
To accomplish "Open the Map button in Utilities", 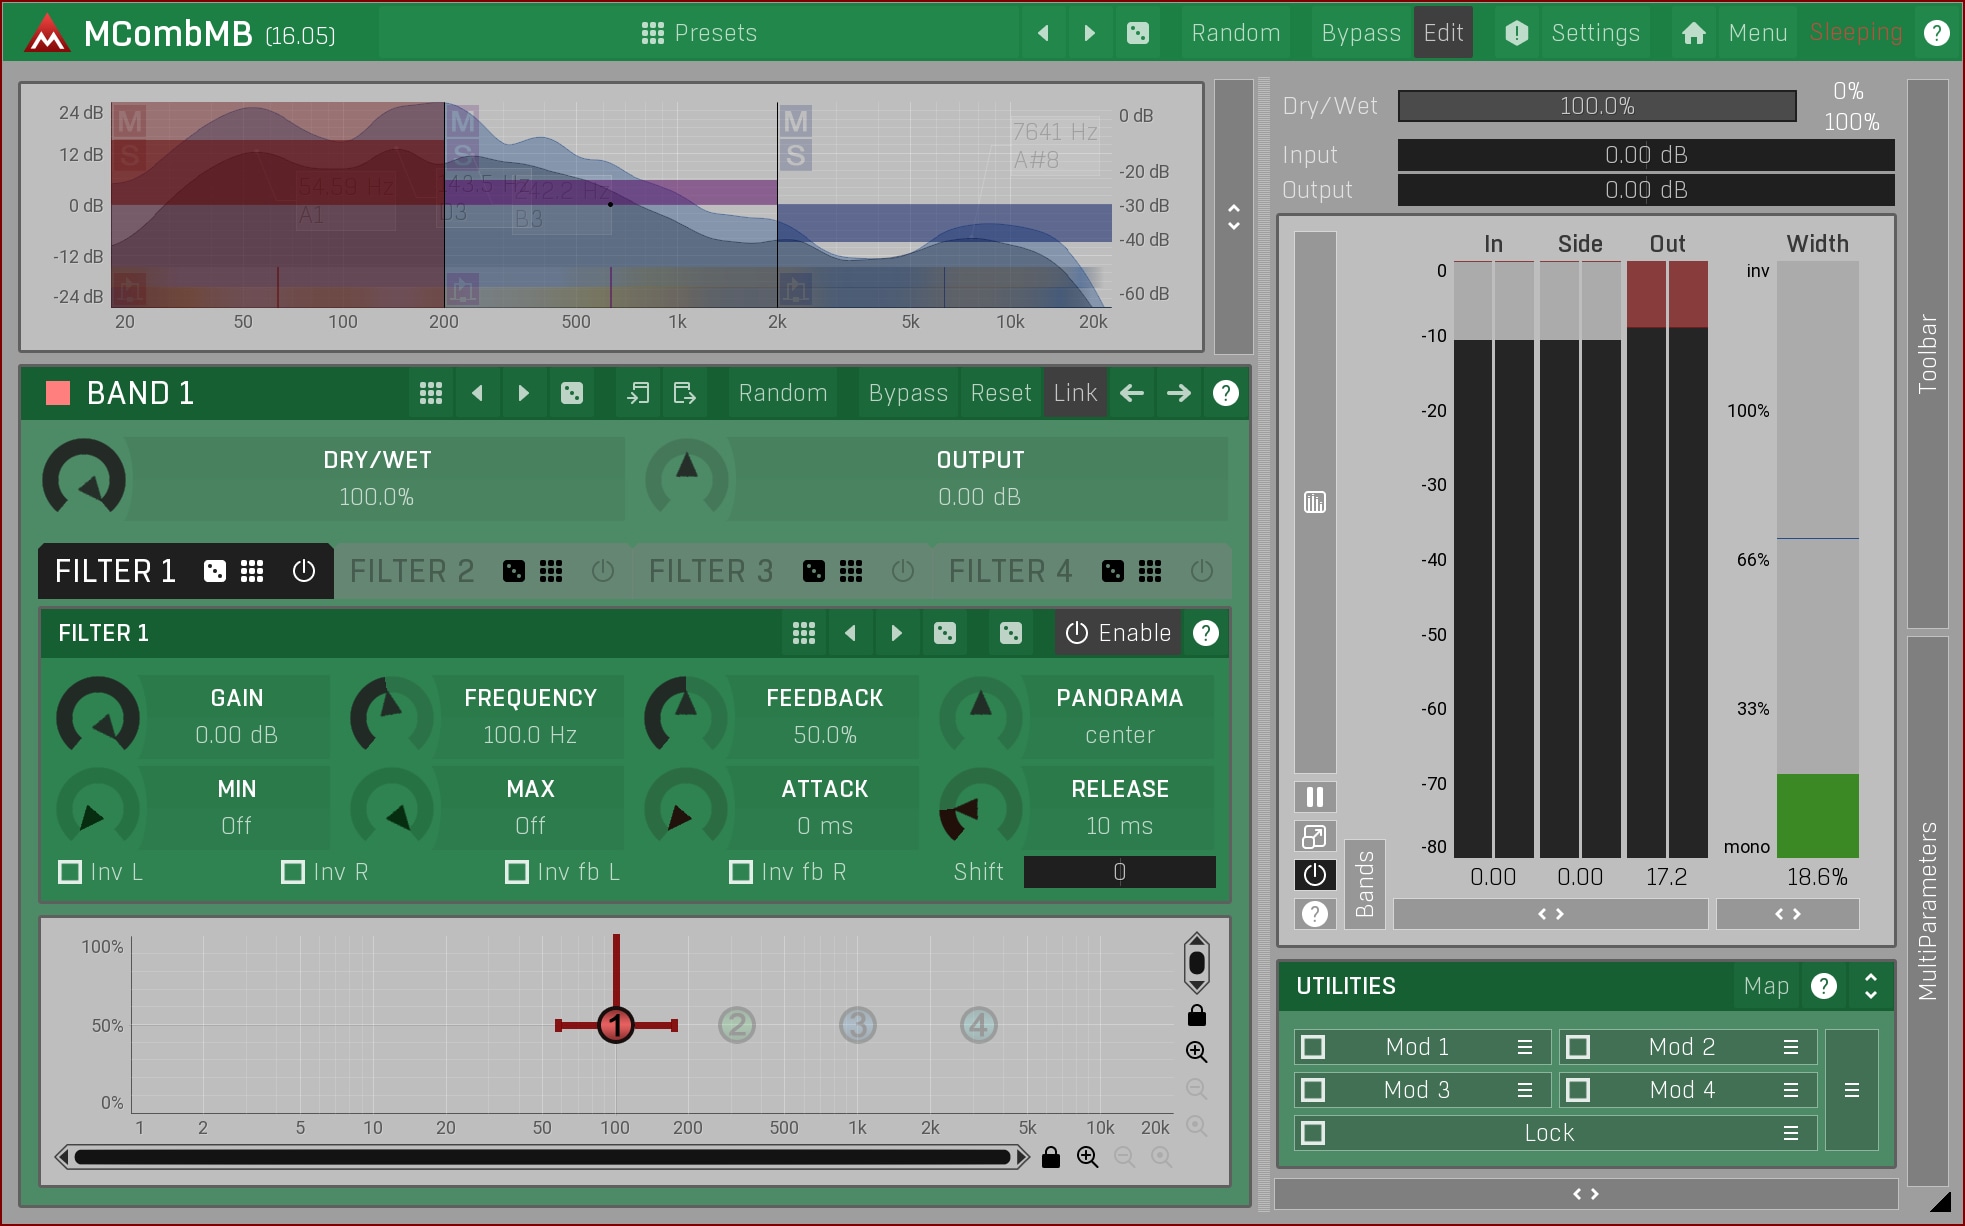I will click(1766, 986).
